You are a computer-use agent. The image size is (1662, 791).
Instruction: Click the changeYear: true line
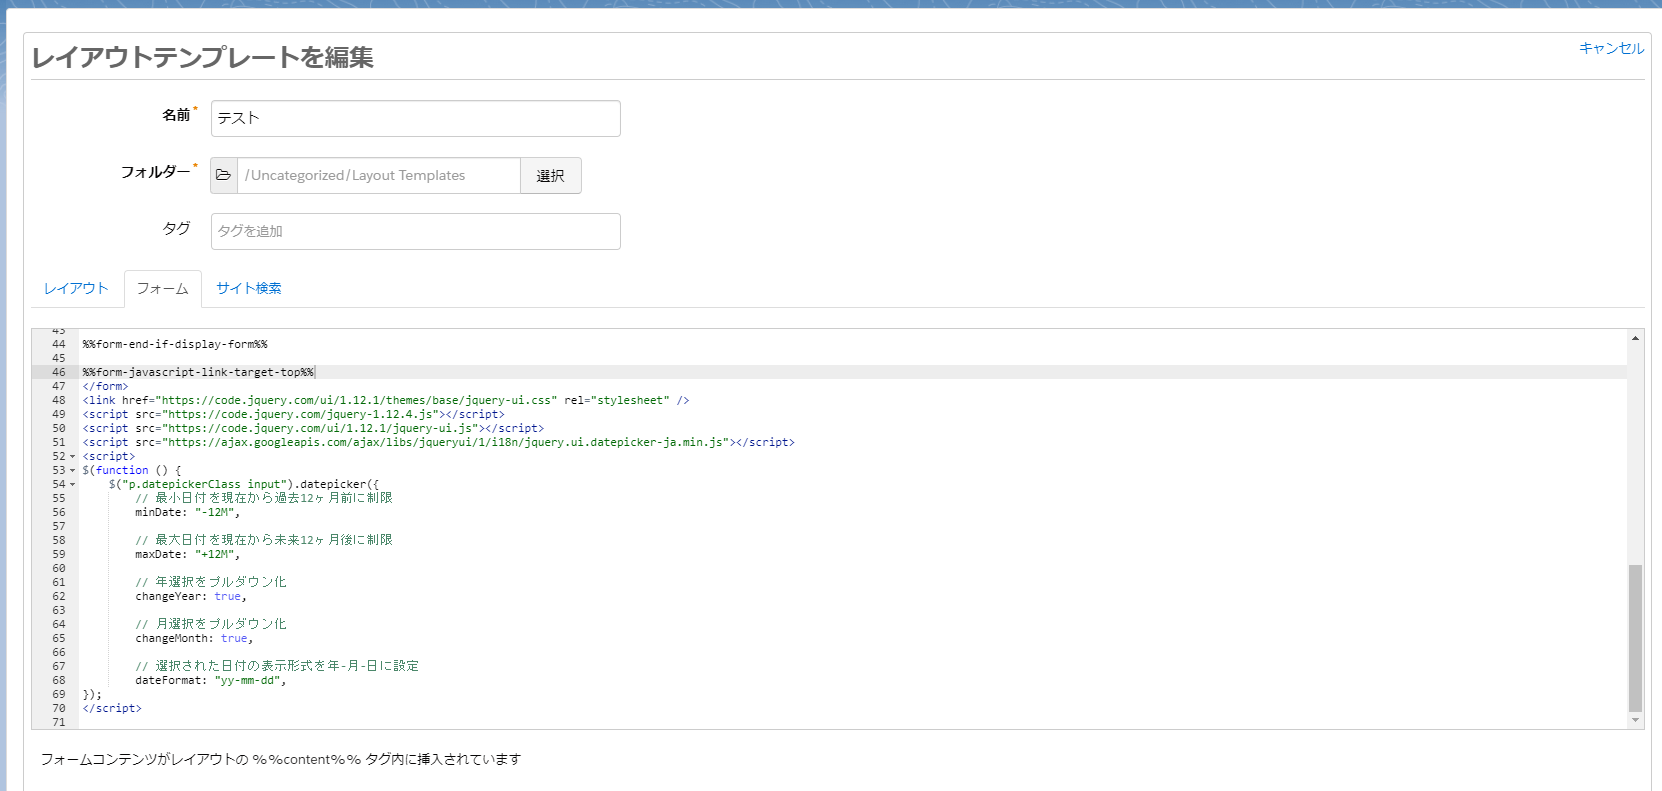click(191, 596)
